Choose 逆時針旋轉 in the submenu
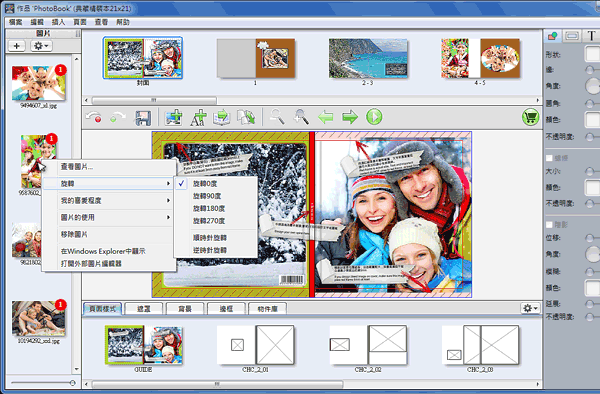600x394 pixels. tap(215, 250)
